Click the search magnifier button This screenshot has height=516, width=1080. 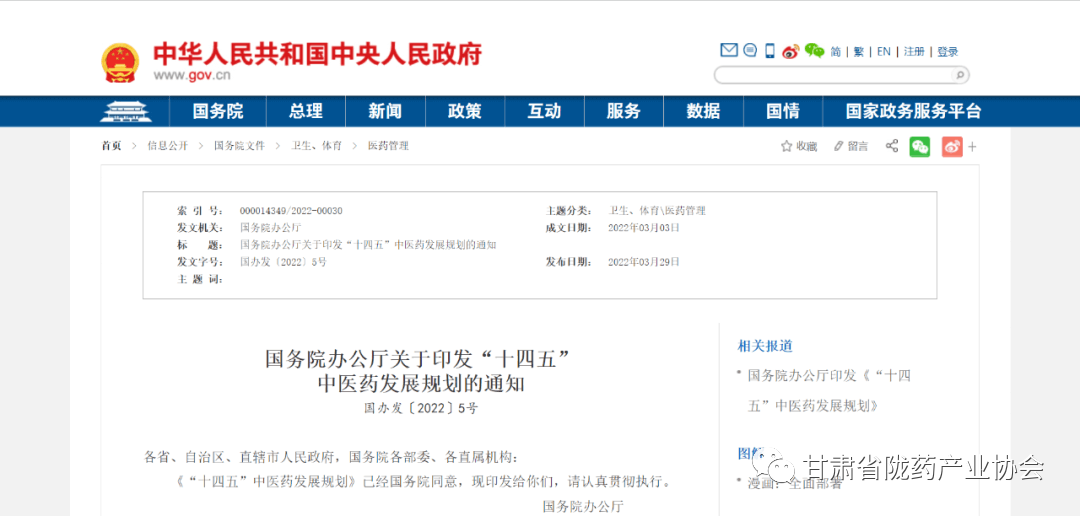(959, 75)
